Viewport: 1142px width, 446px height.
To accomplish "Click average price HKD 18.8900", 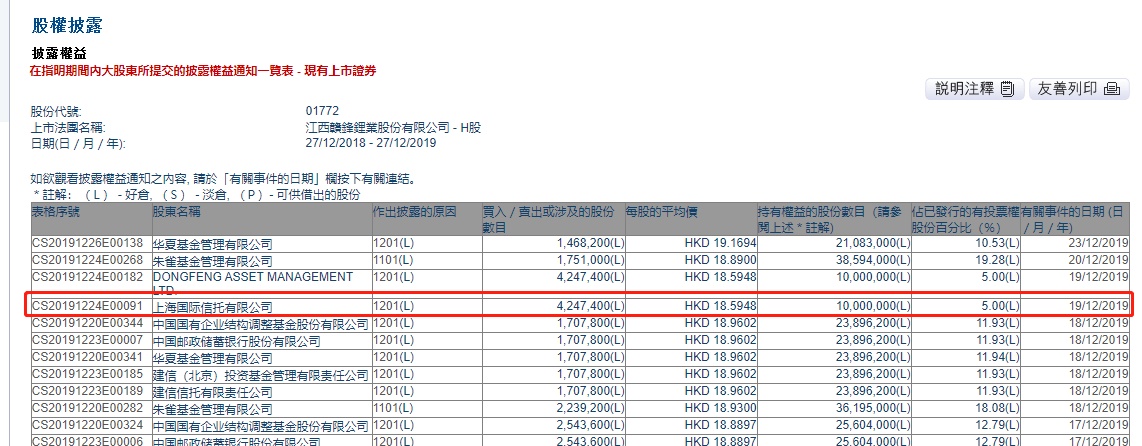I will (721, 260).
